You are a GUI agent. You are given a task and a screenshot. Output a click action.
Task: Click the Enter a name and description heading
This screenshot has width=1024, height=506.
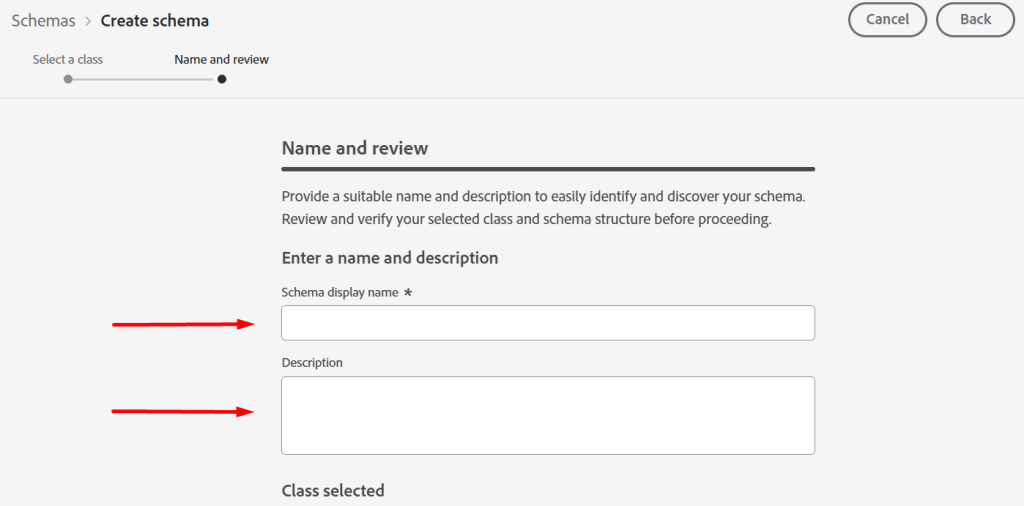click(390, 258)
